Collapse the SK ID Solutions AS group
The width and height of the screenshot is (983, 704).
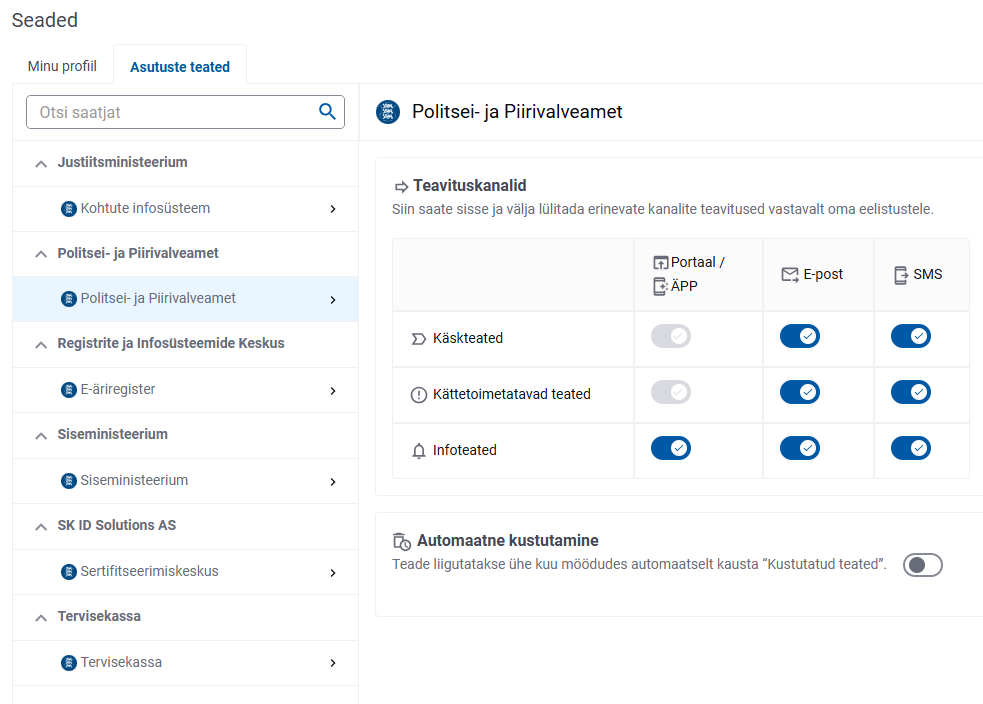41,527
